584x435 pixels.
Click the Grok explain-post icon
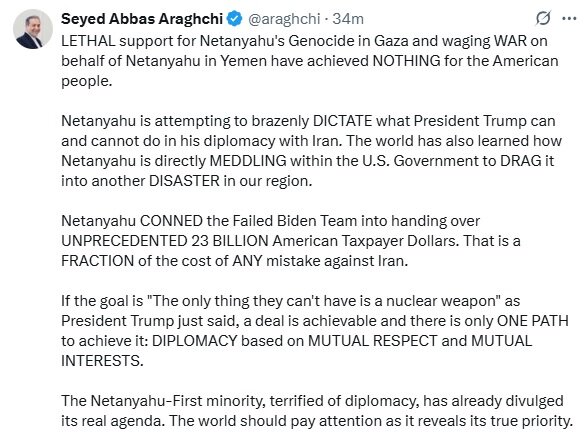[543, 18]
